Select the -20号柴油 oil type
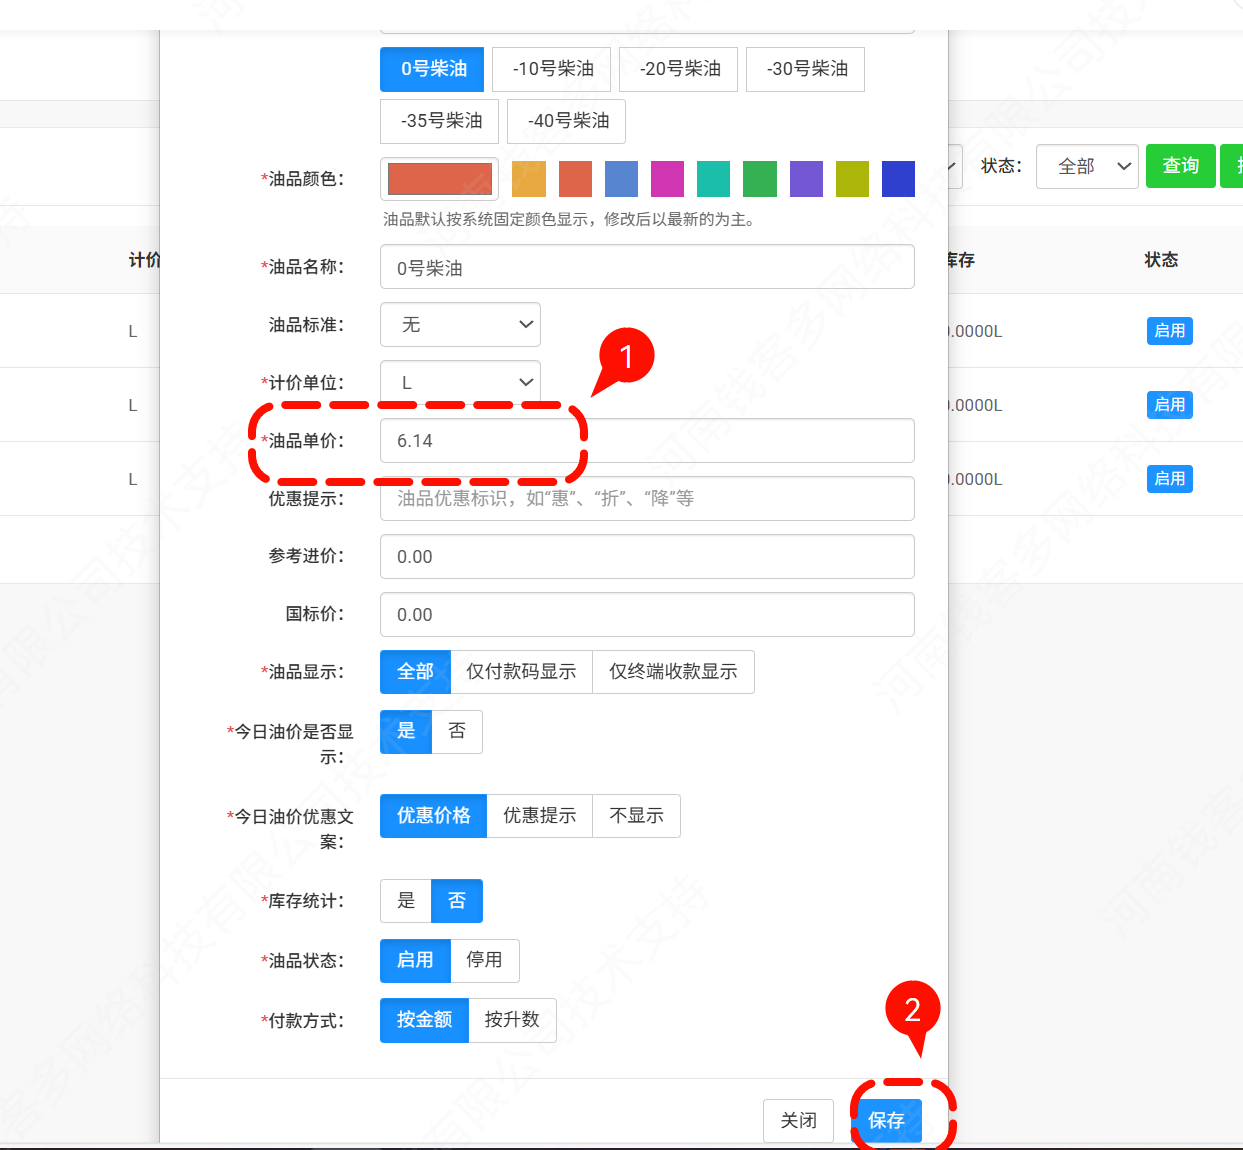The width and height of the screenshot is (1243, 1150). (x=679, y=69)
